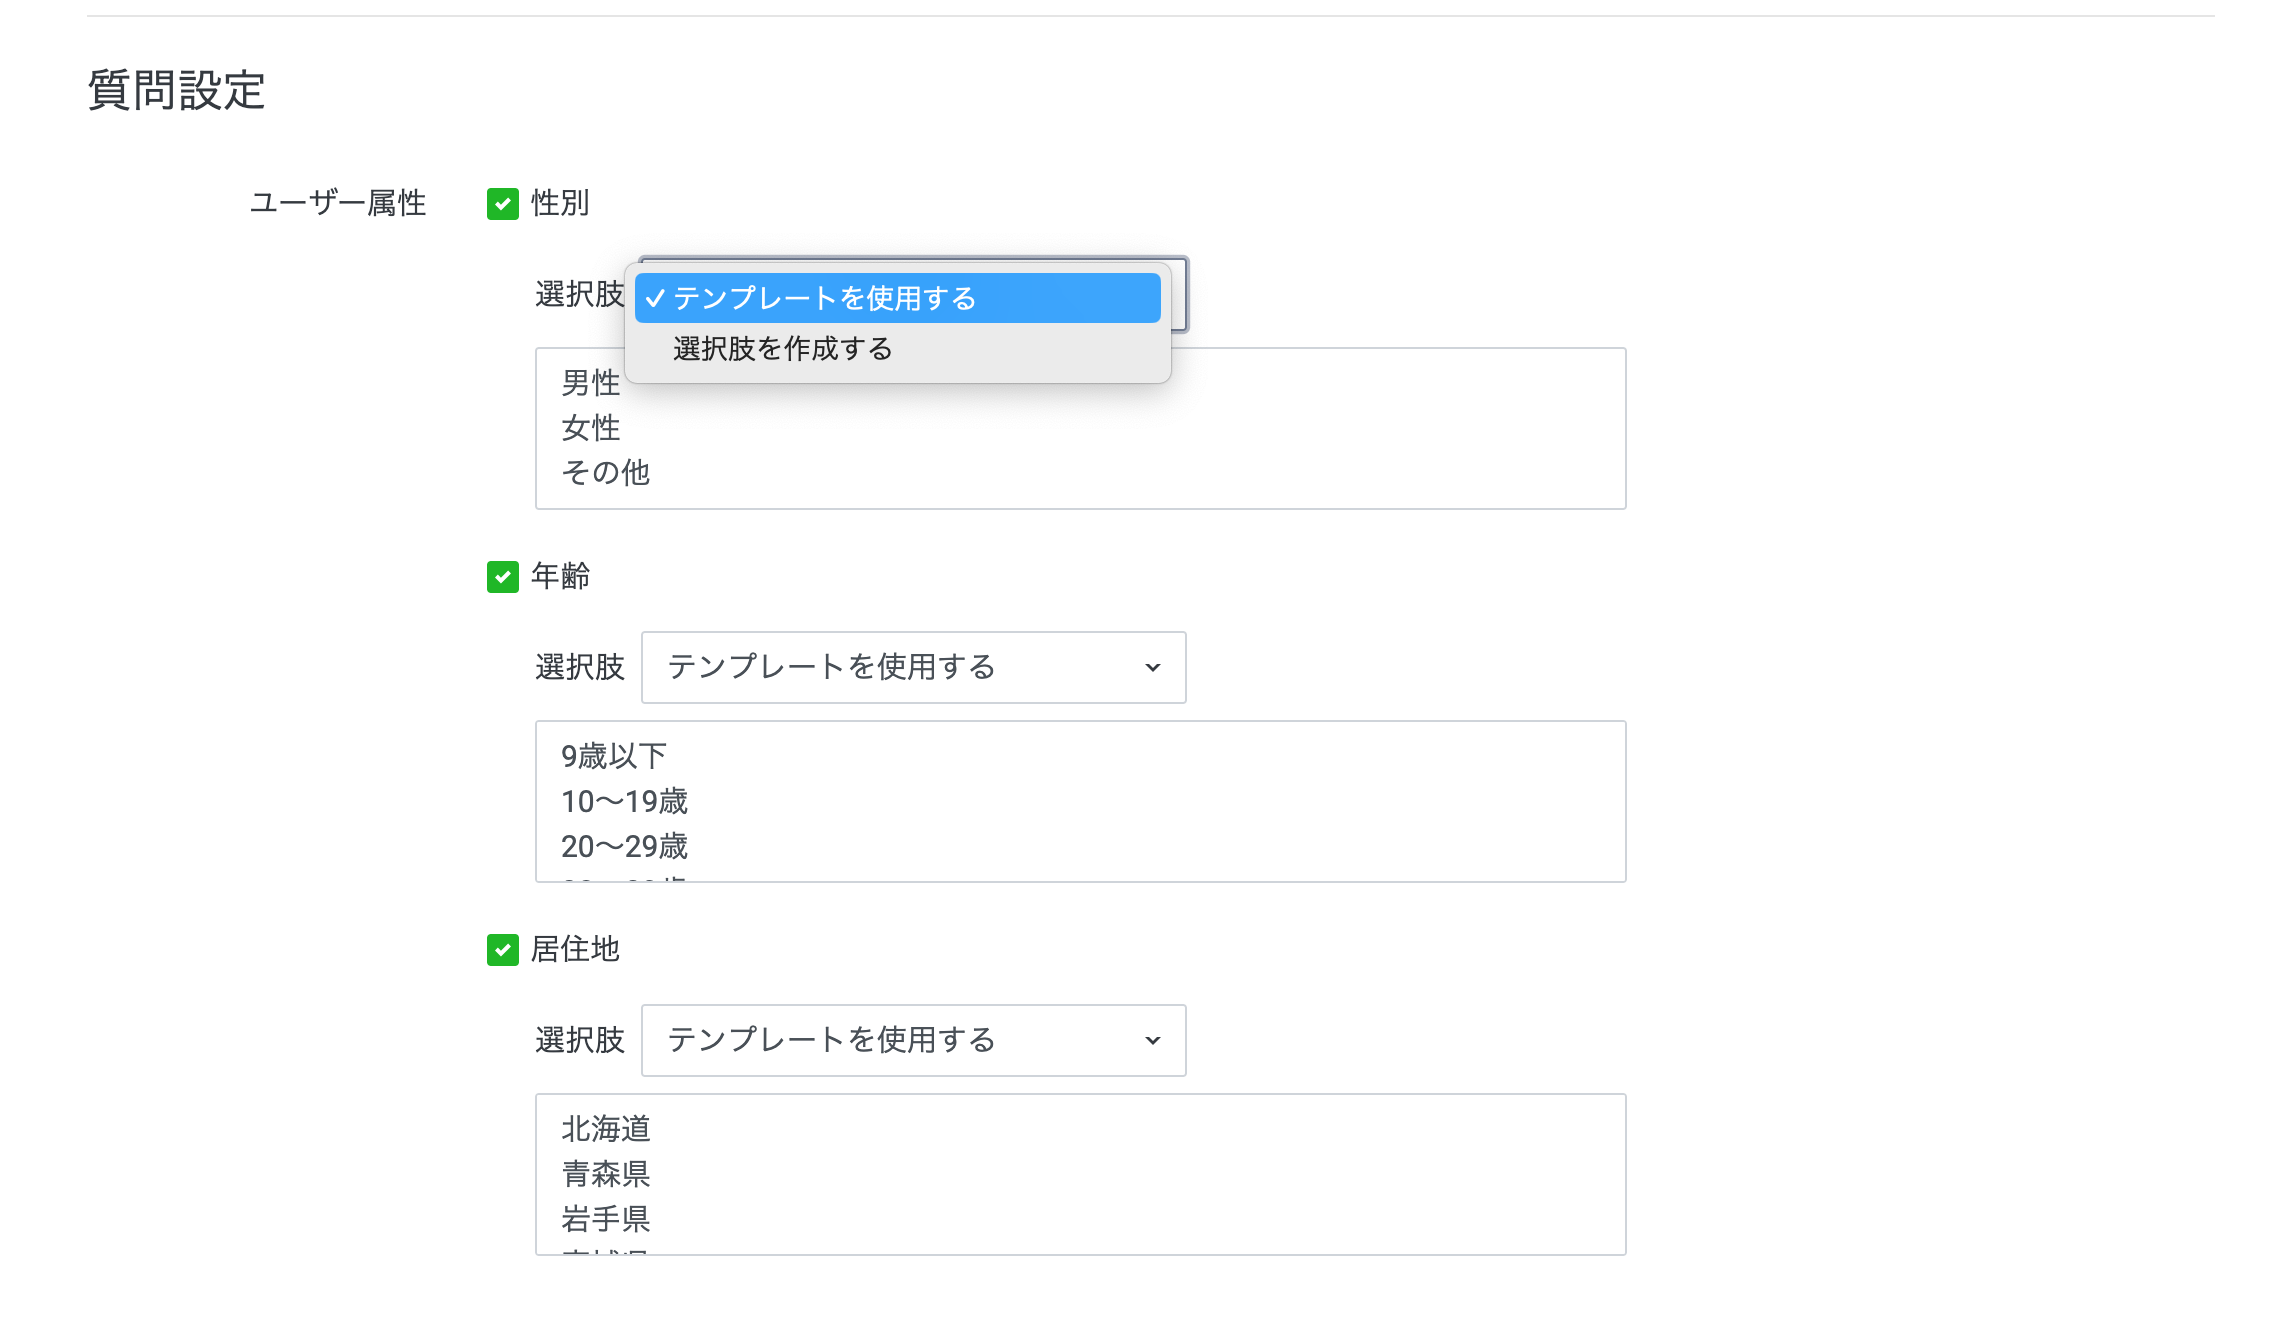This screenshot has width=2292, height=1334.
Task: Click chevron arrow on 居住地 dropdown
Action: click(1152, 1041)
